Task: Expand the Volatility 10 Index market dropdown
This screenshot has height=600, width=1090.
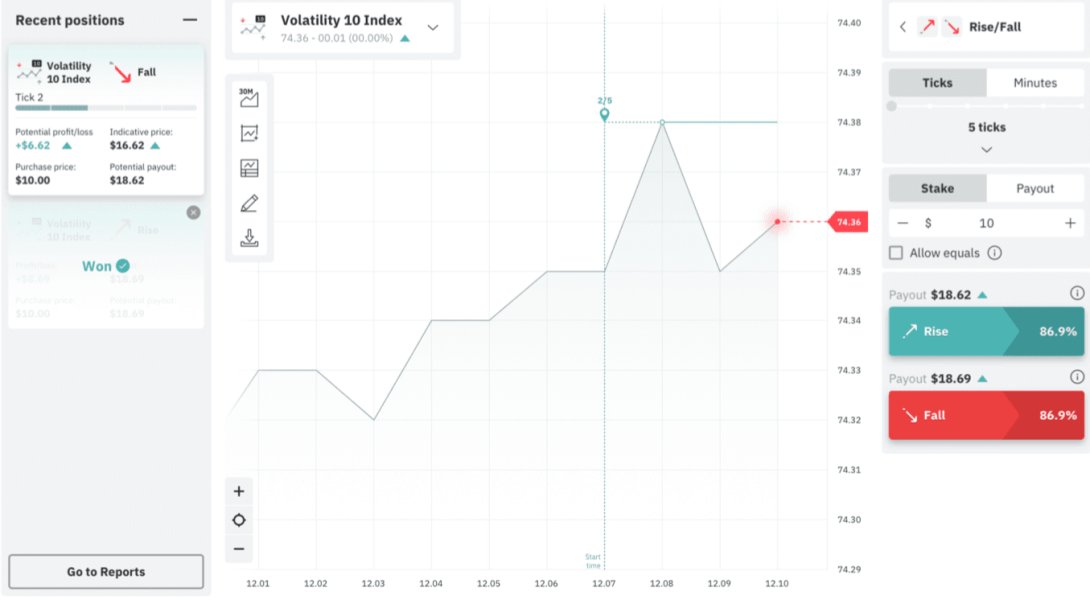Action: click(433, 28)
